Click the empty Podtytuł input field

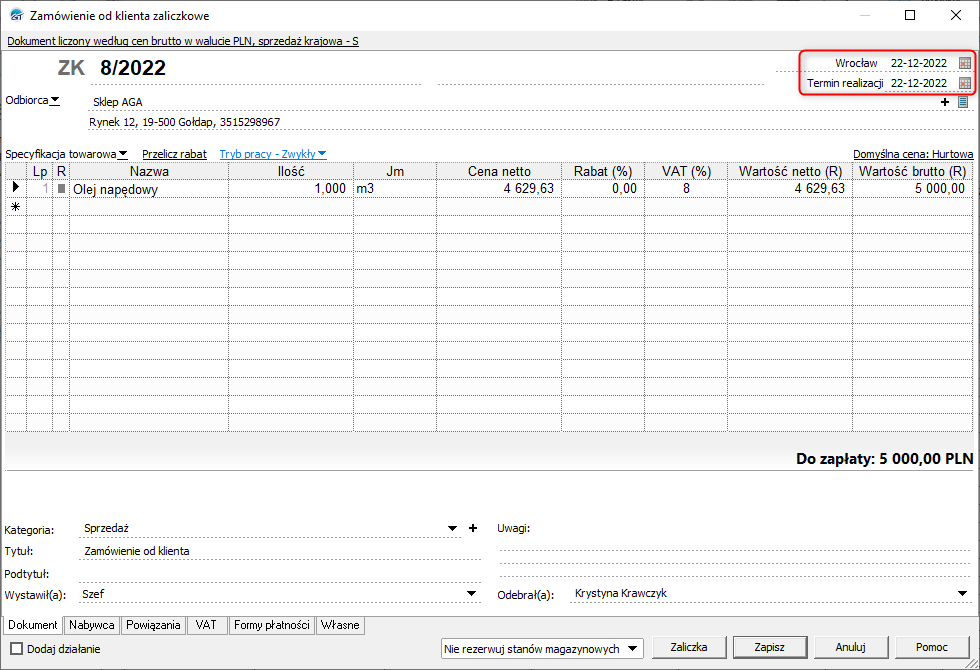pyautogui.click(x=280, y=574)
